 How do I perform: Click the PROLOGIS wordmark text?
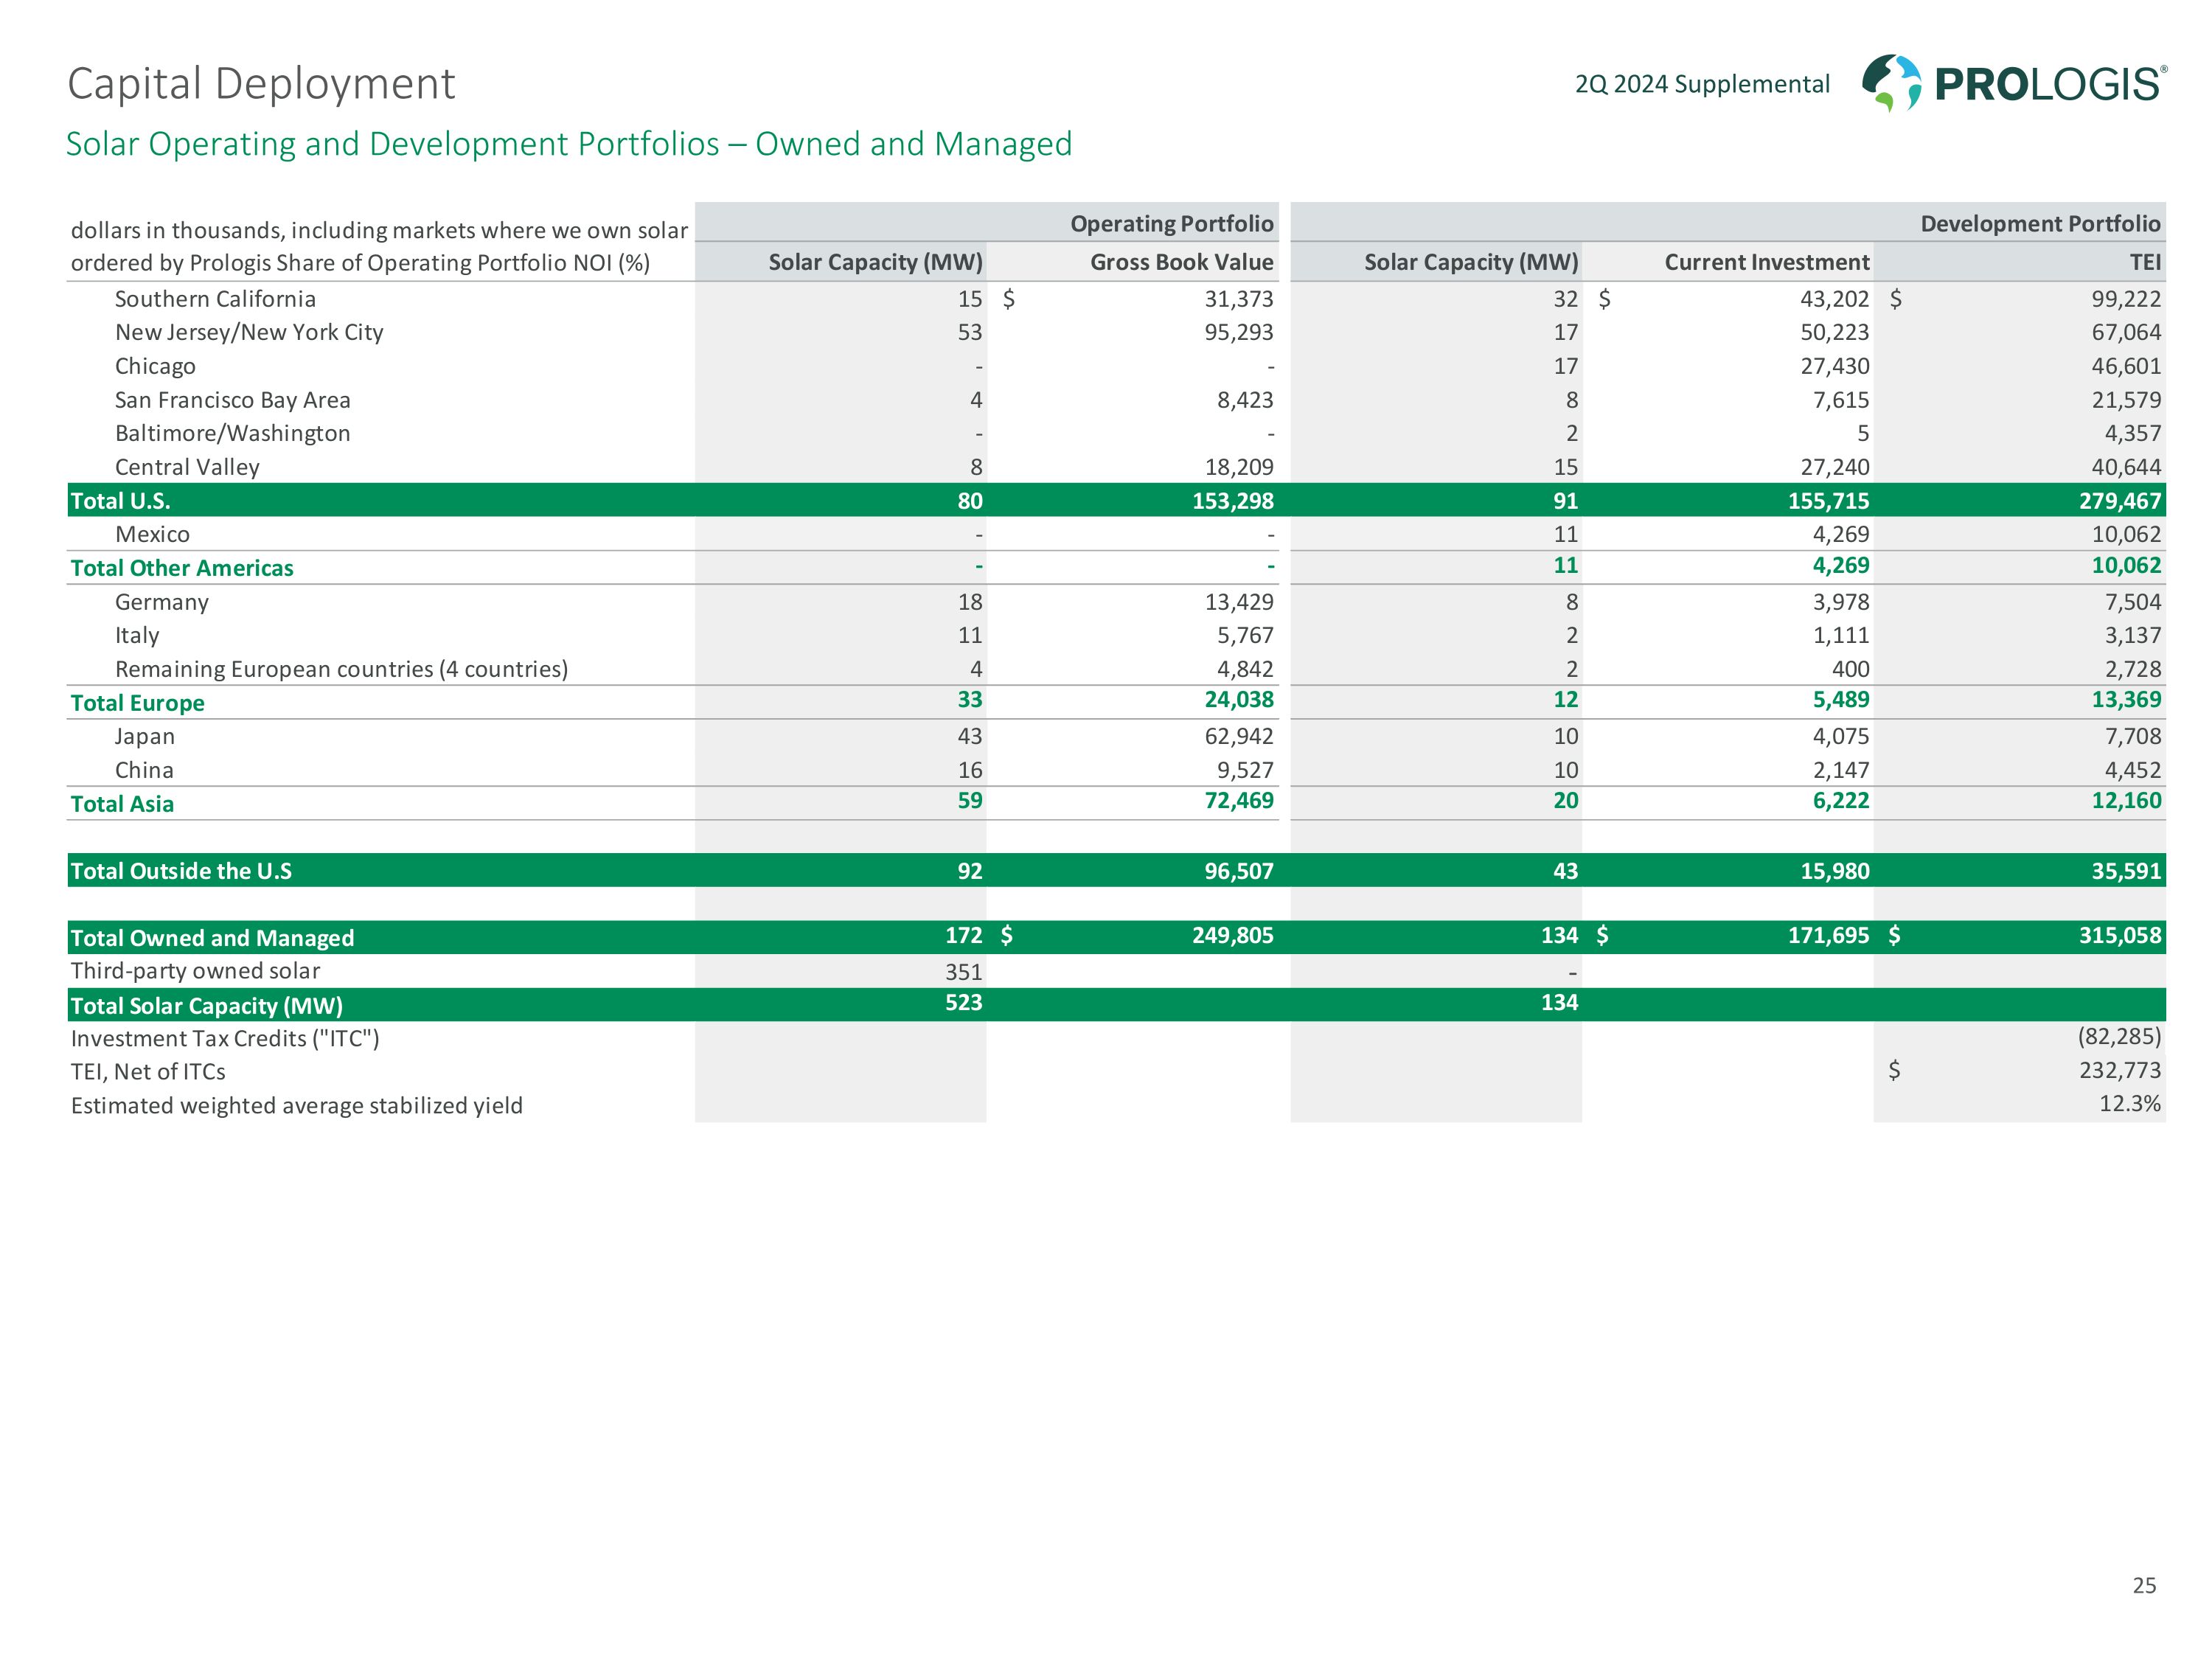pyautogui.click(x=2048, y=85)
